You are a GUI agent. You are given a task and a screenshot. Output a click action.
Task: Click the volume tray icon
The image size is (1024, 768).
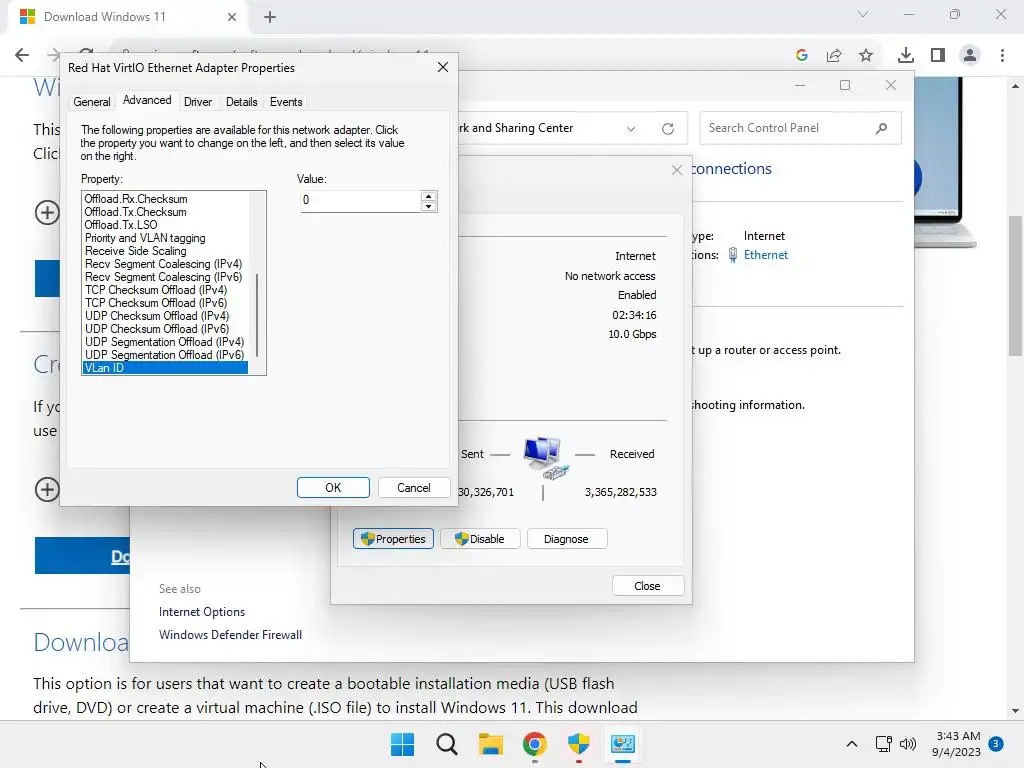[x=908, y=744]
